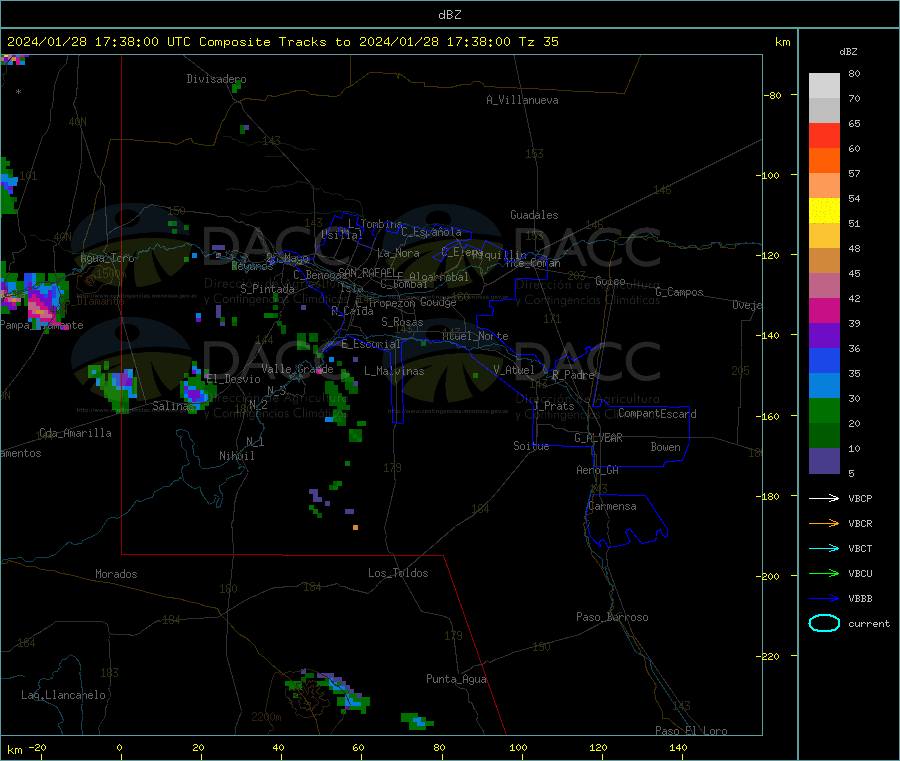Click the green VBCU arrow in legend

[824, 573]
